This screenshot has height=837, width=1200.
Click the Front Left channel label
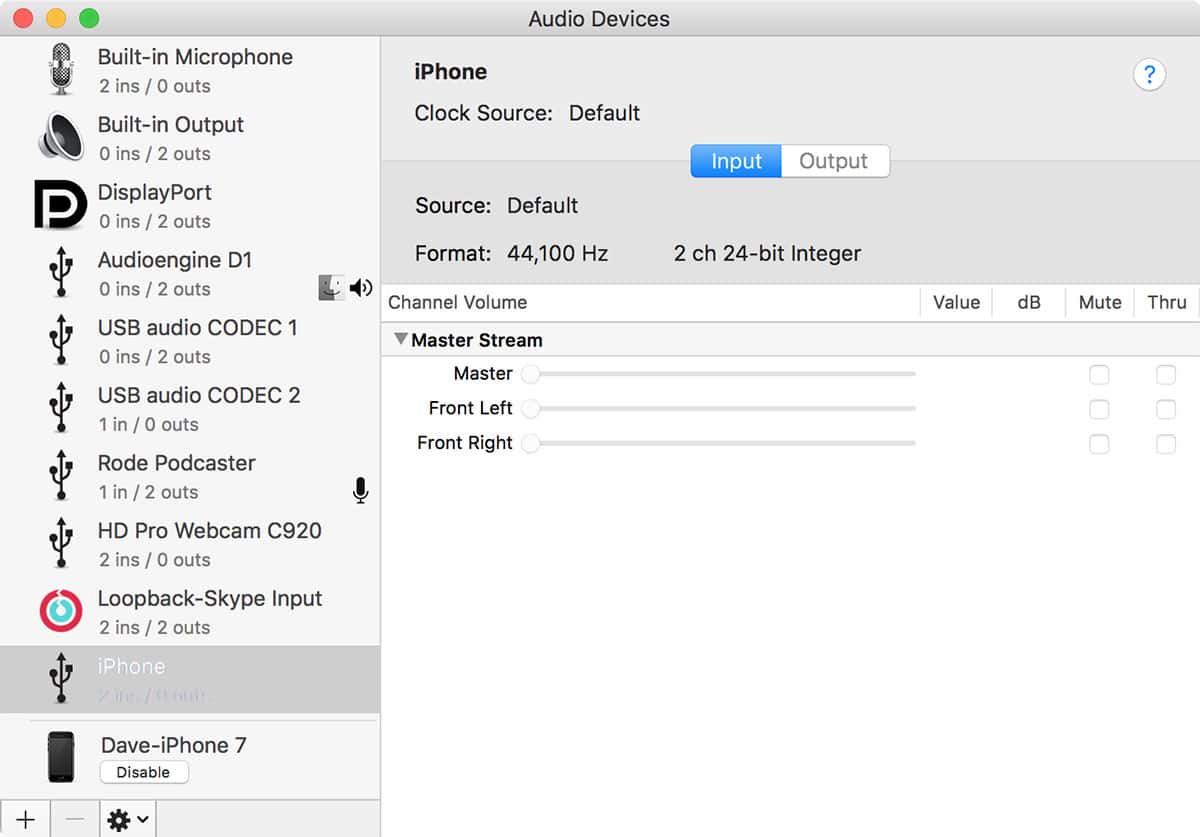click(x=470, y=408)
